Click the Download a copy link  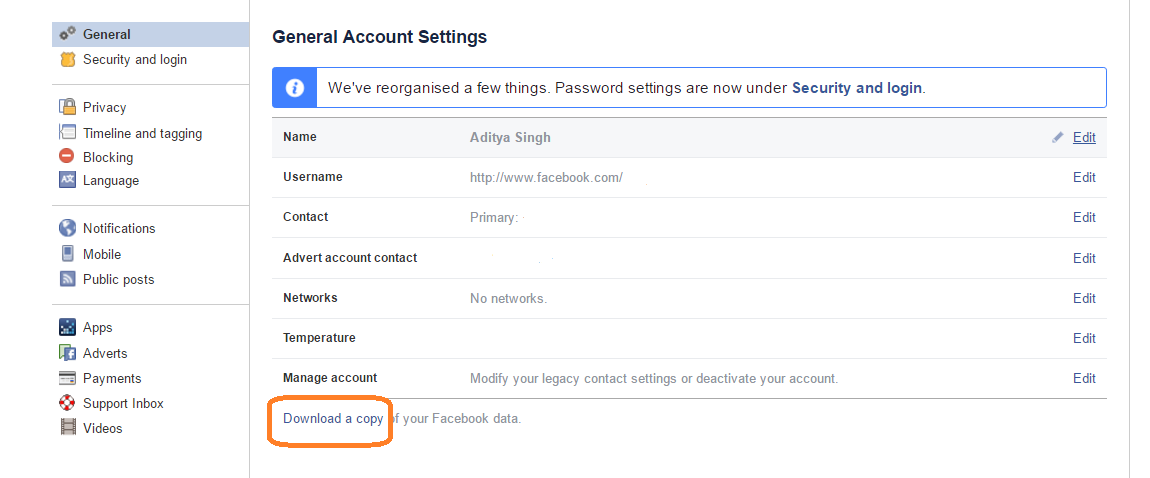[x=333, y=419]
